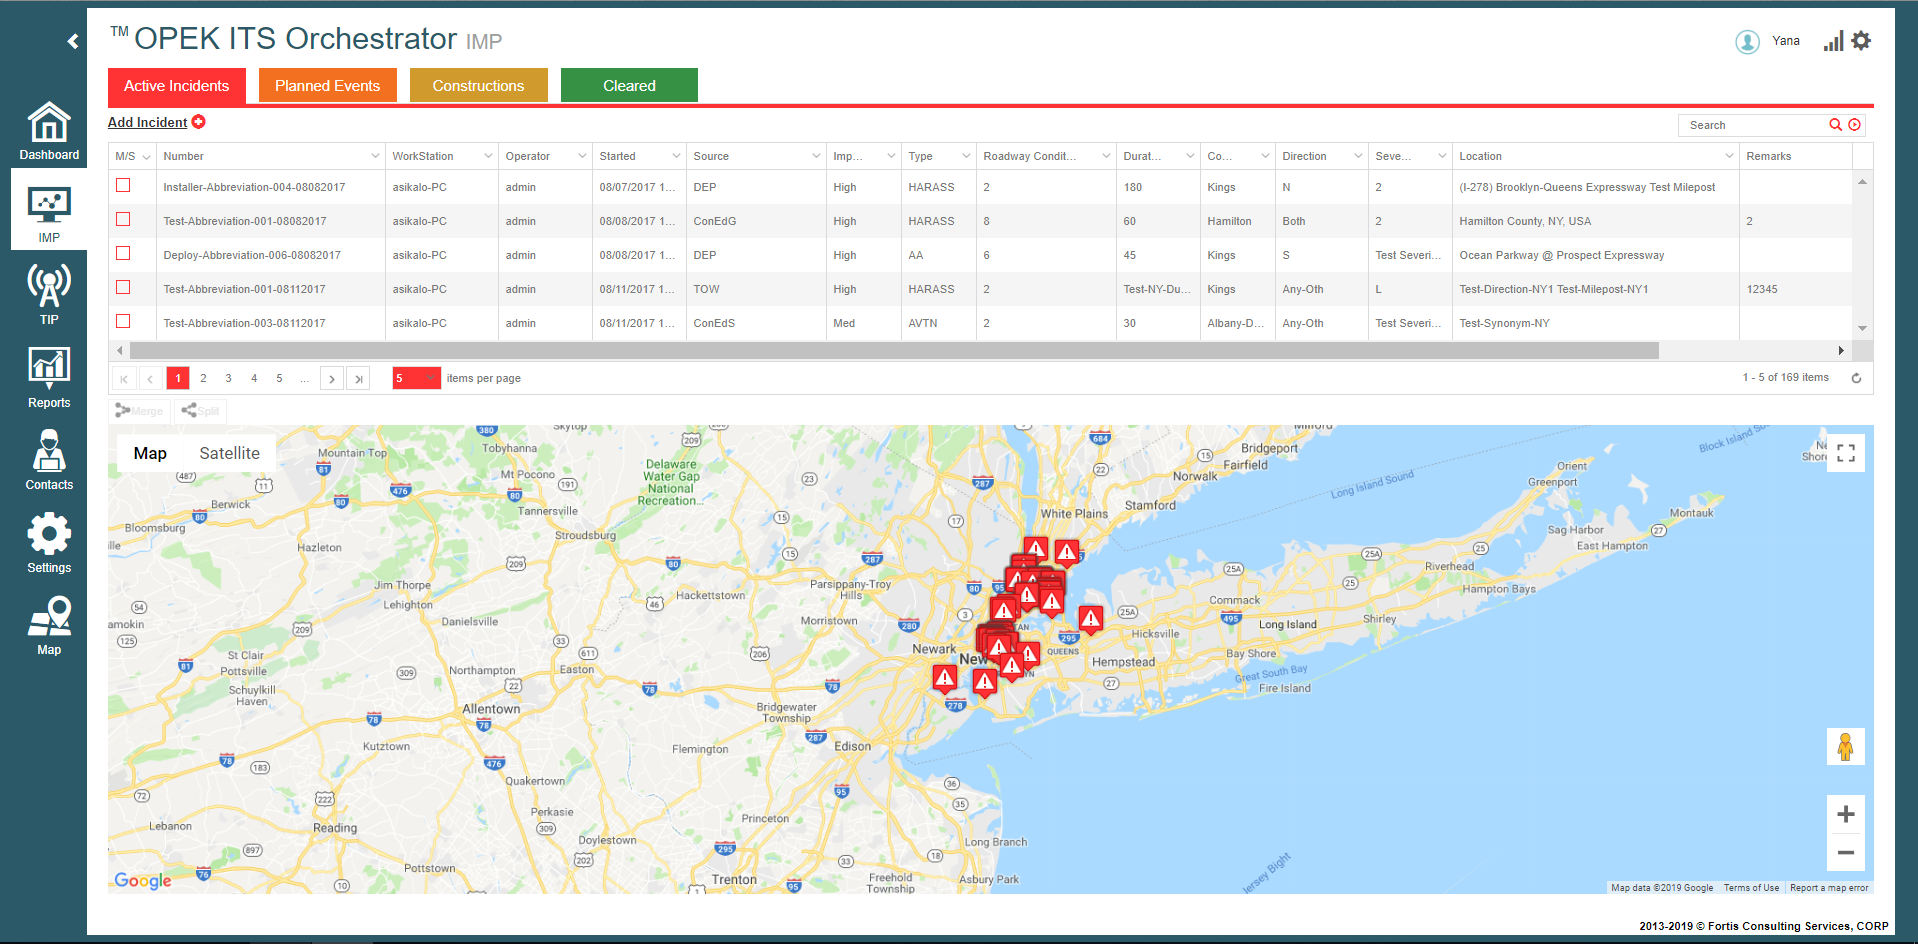The width and height of the screenshot is (1918, 944).
Task: Open the Dashboard from sidebar
Action: tap(49, 132)
